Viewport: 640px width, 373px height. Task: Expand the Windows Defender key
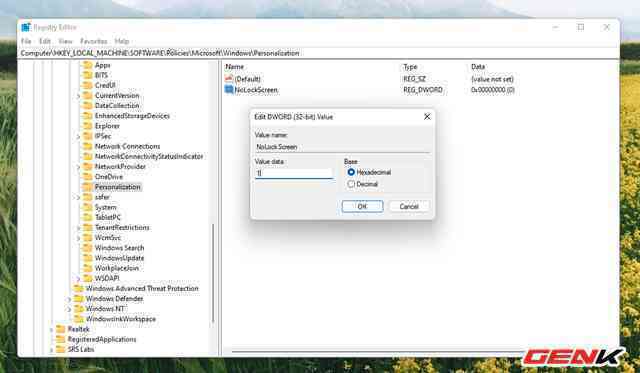point(69,299)
